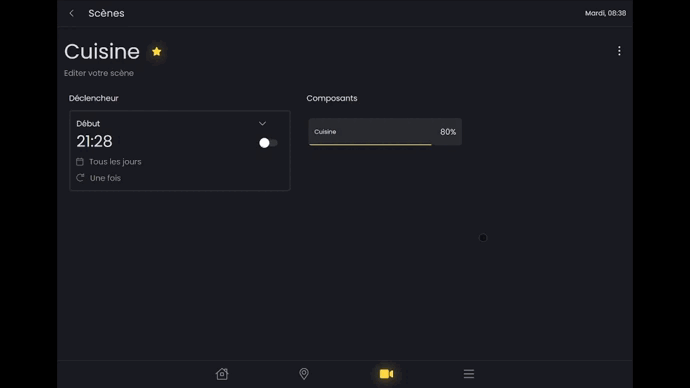Open the location pin tab
This screenshot has height=388, width=690.
(x=304, y=374)
